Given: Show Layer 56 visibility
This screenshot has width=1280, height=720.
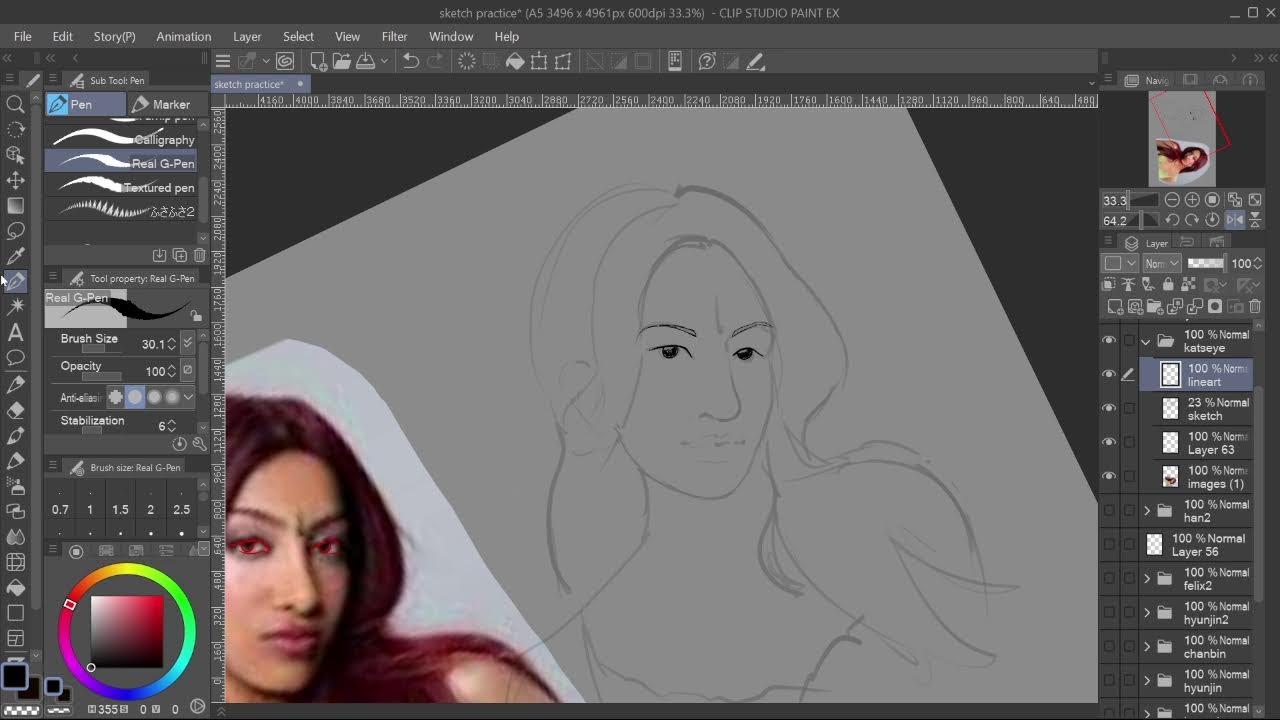Looking at the screenshot, I should pyautogui.click(x=1108, y=545).
